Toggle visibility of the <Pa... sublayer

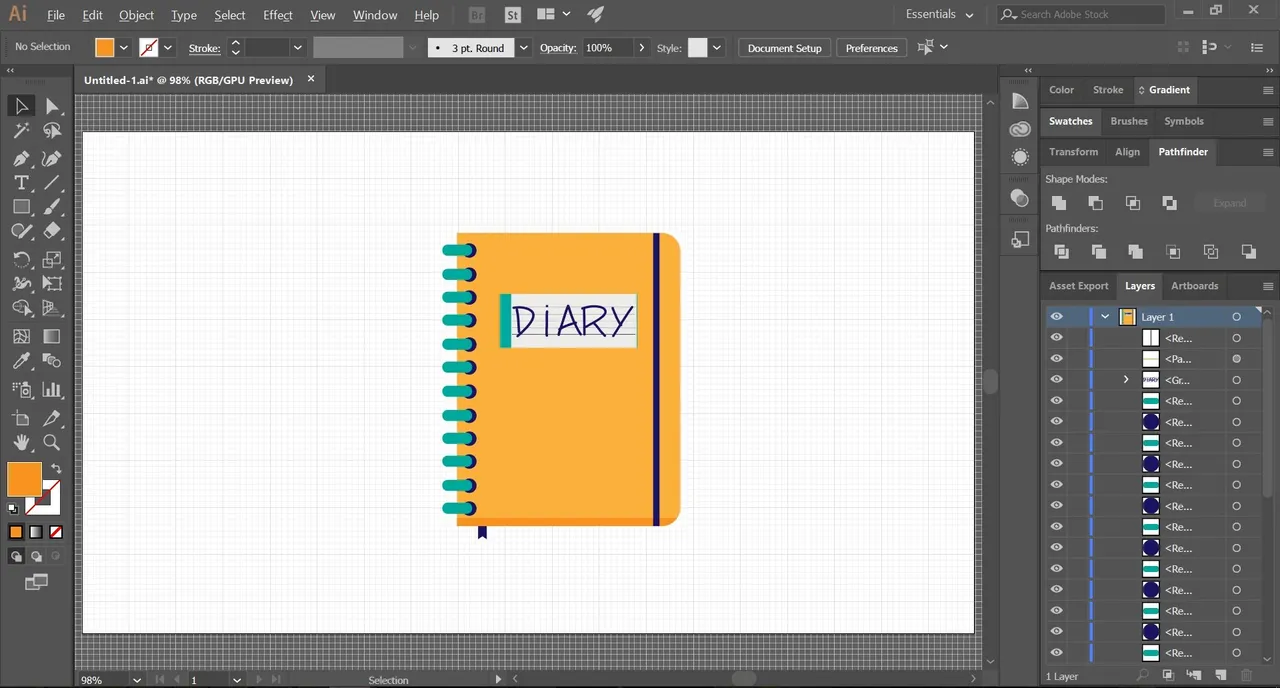pyautogui.click(x=1056, y=359)
